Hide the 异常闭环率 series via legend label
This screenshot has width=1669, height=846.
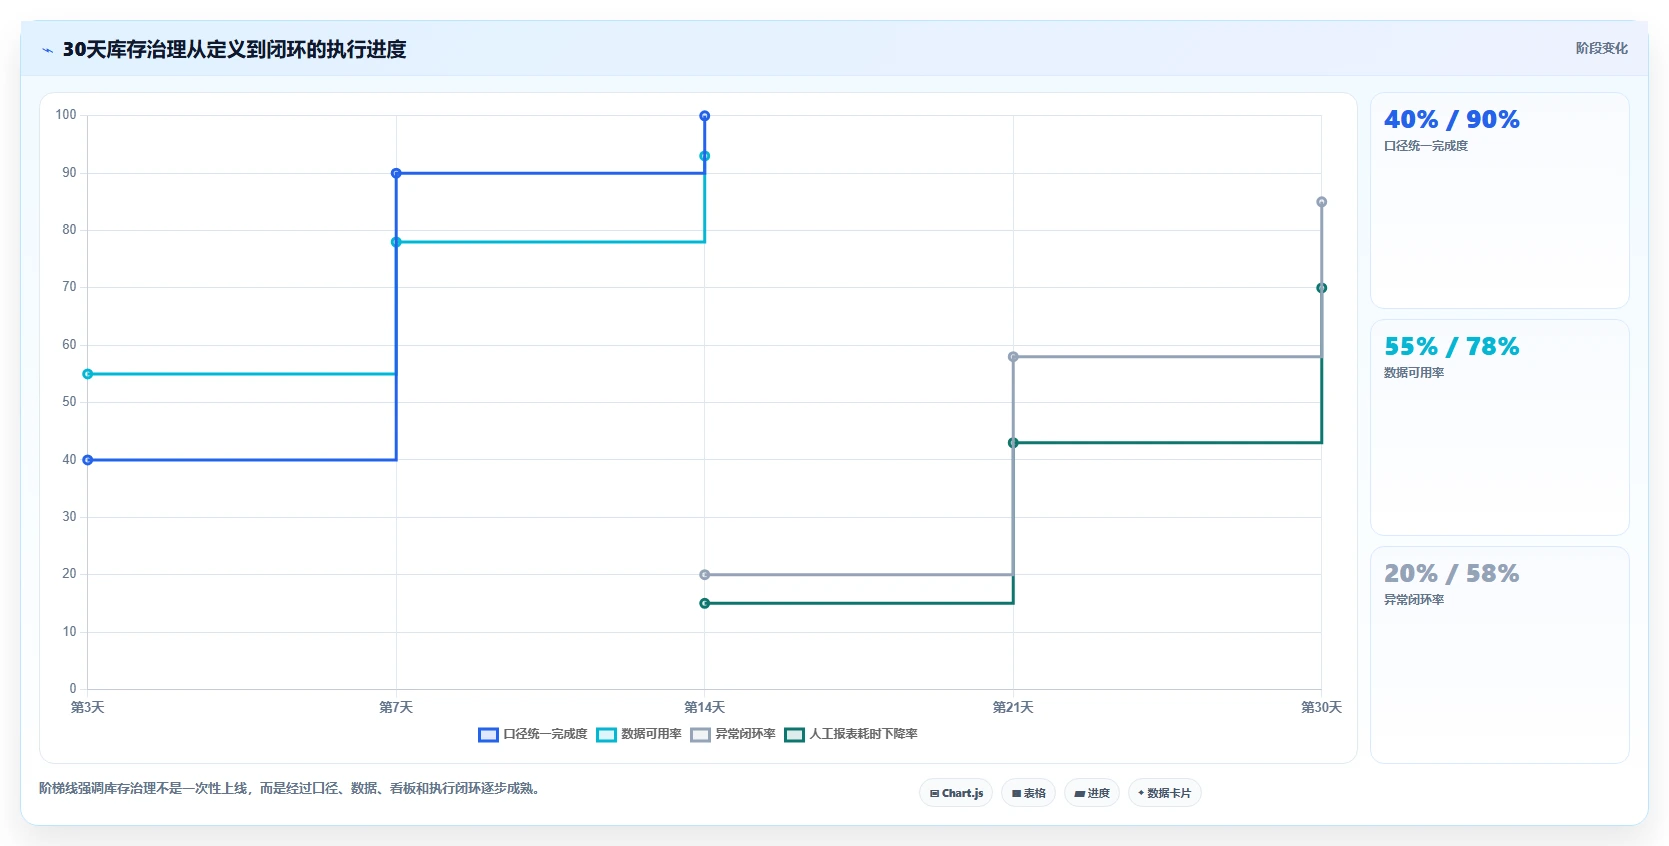click(745, 734)
